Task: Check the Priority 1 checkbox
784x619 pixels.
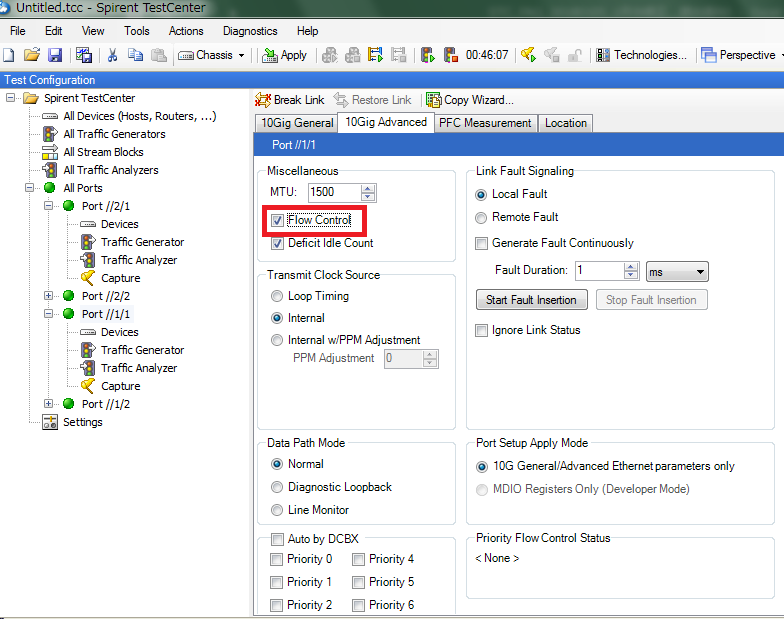Action: (x=276, y=582)
